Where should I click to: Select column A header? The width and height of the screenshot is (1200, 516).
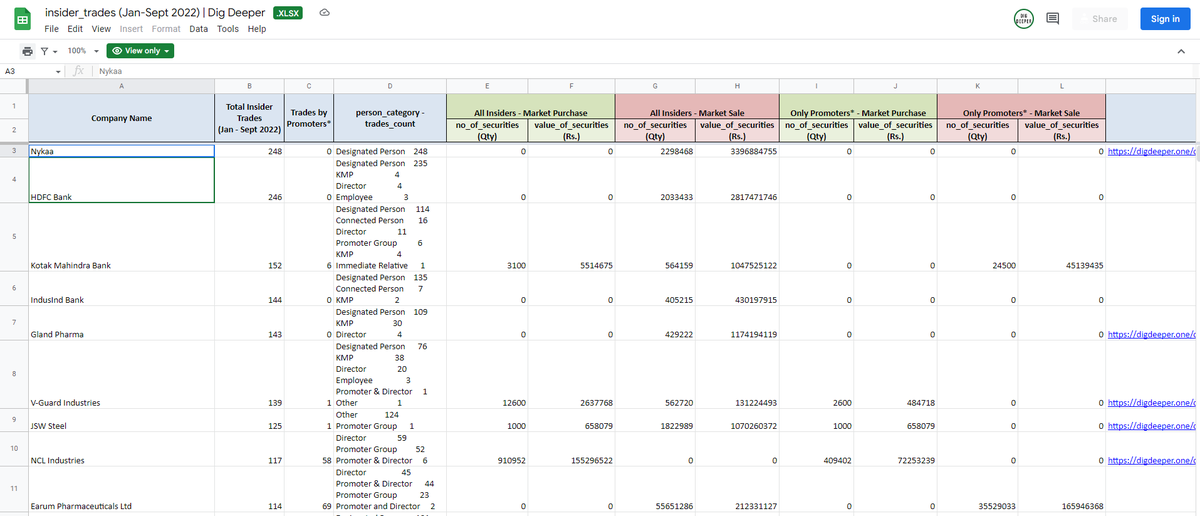point(121,86)
